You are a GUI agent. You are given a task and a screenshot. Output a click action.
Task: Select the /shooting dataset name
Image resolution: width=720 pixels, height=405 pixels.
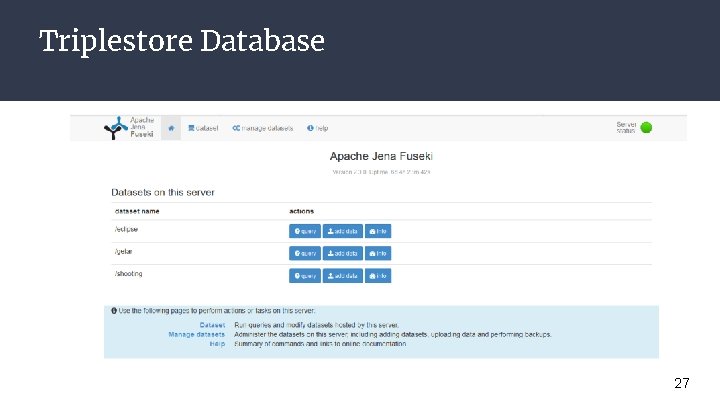point(128,274)
